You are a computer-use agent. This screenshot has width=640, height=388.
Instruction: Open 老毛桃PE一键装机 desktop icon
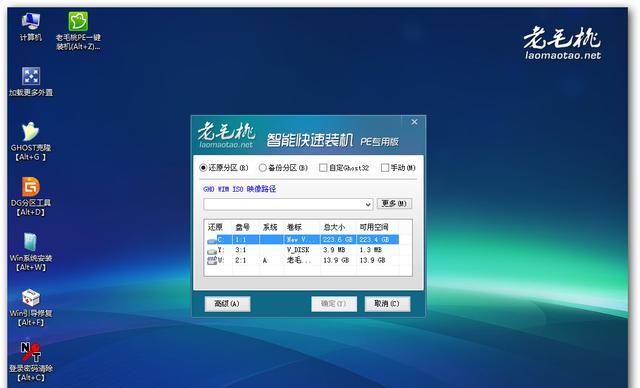(x=78, y=31)
